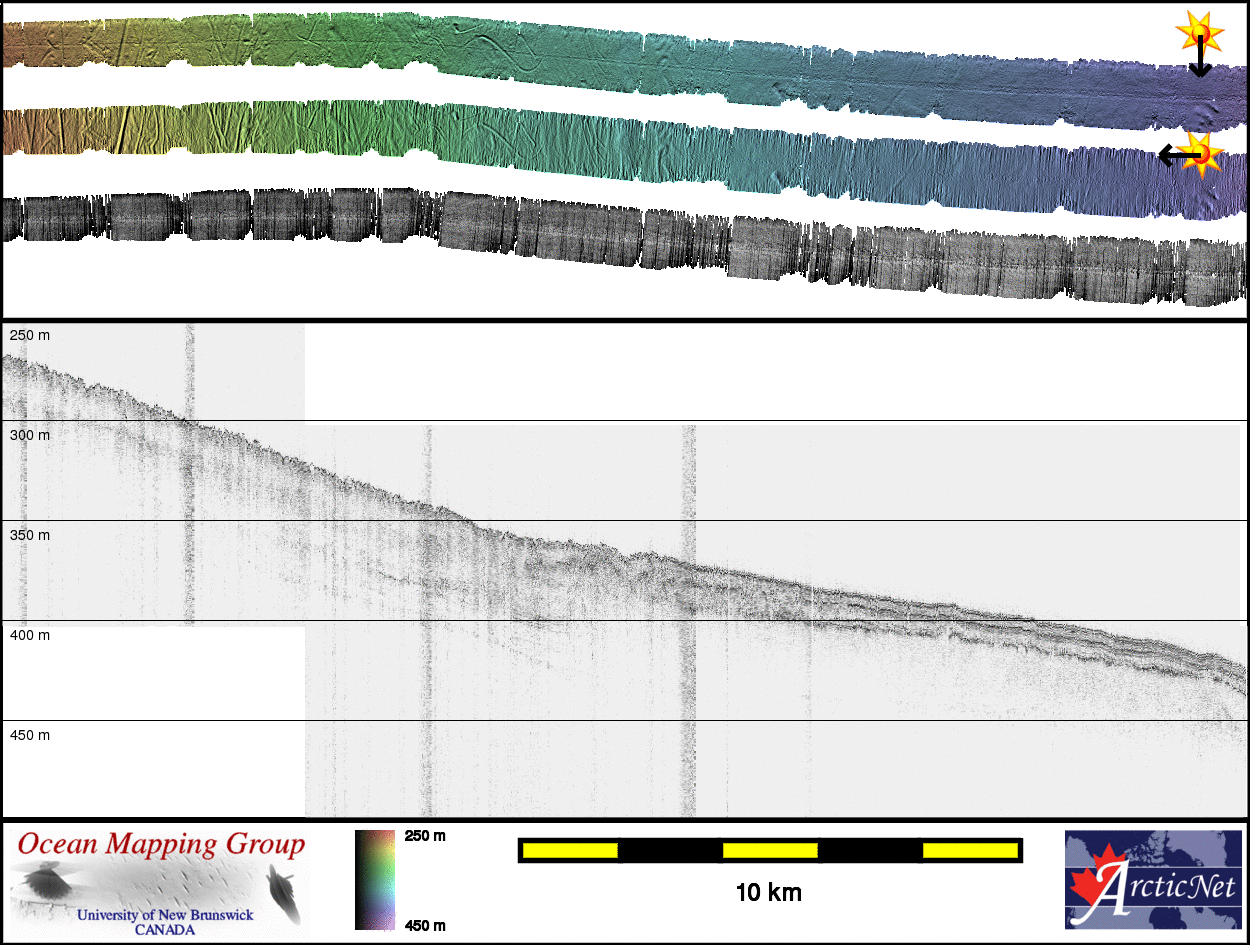Click the lower sun illumination icon

pos(1203,153)
